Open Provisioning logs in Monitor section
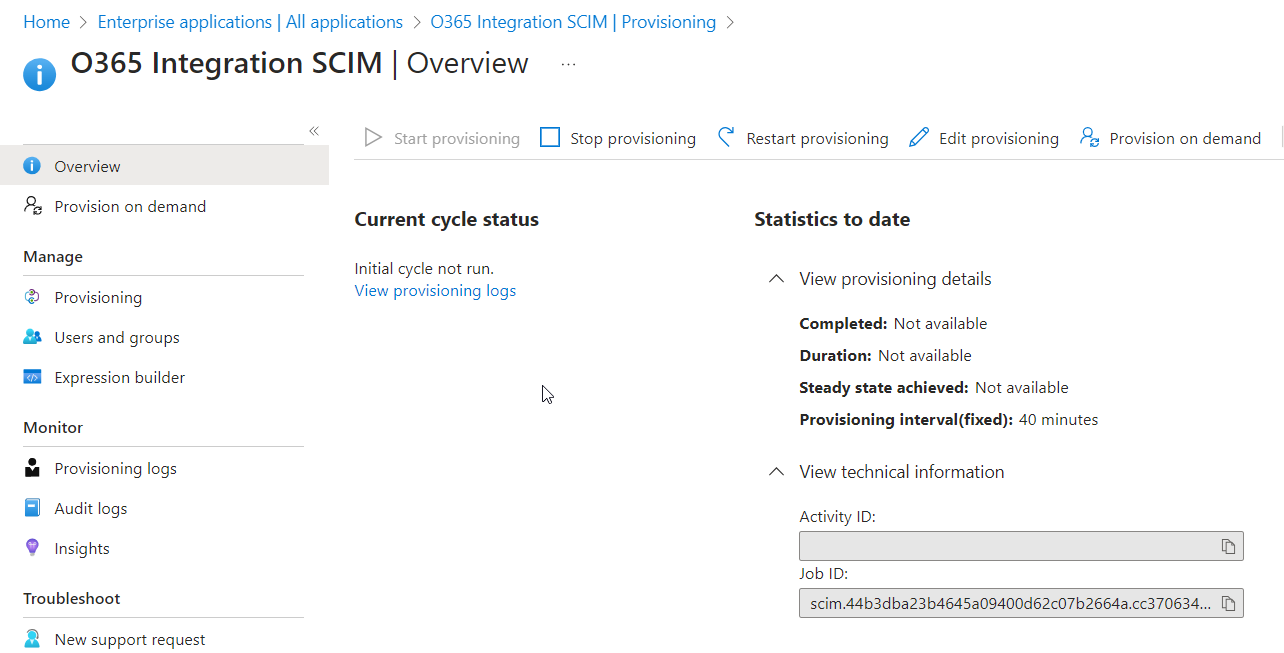The image size is (1284, 653). coord(115,468)
